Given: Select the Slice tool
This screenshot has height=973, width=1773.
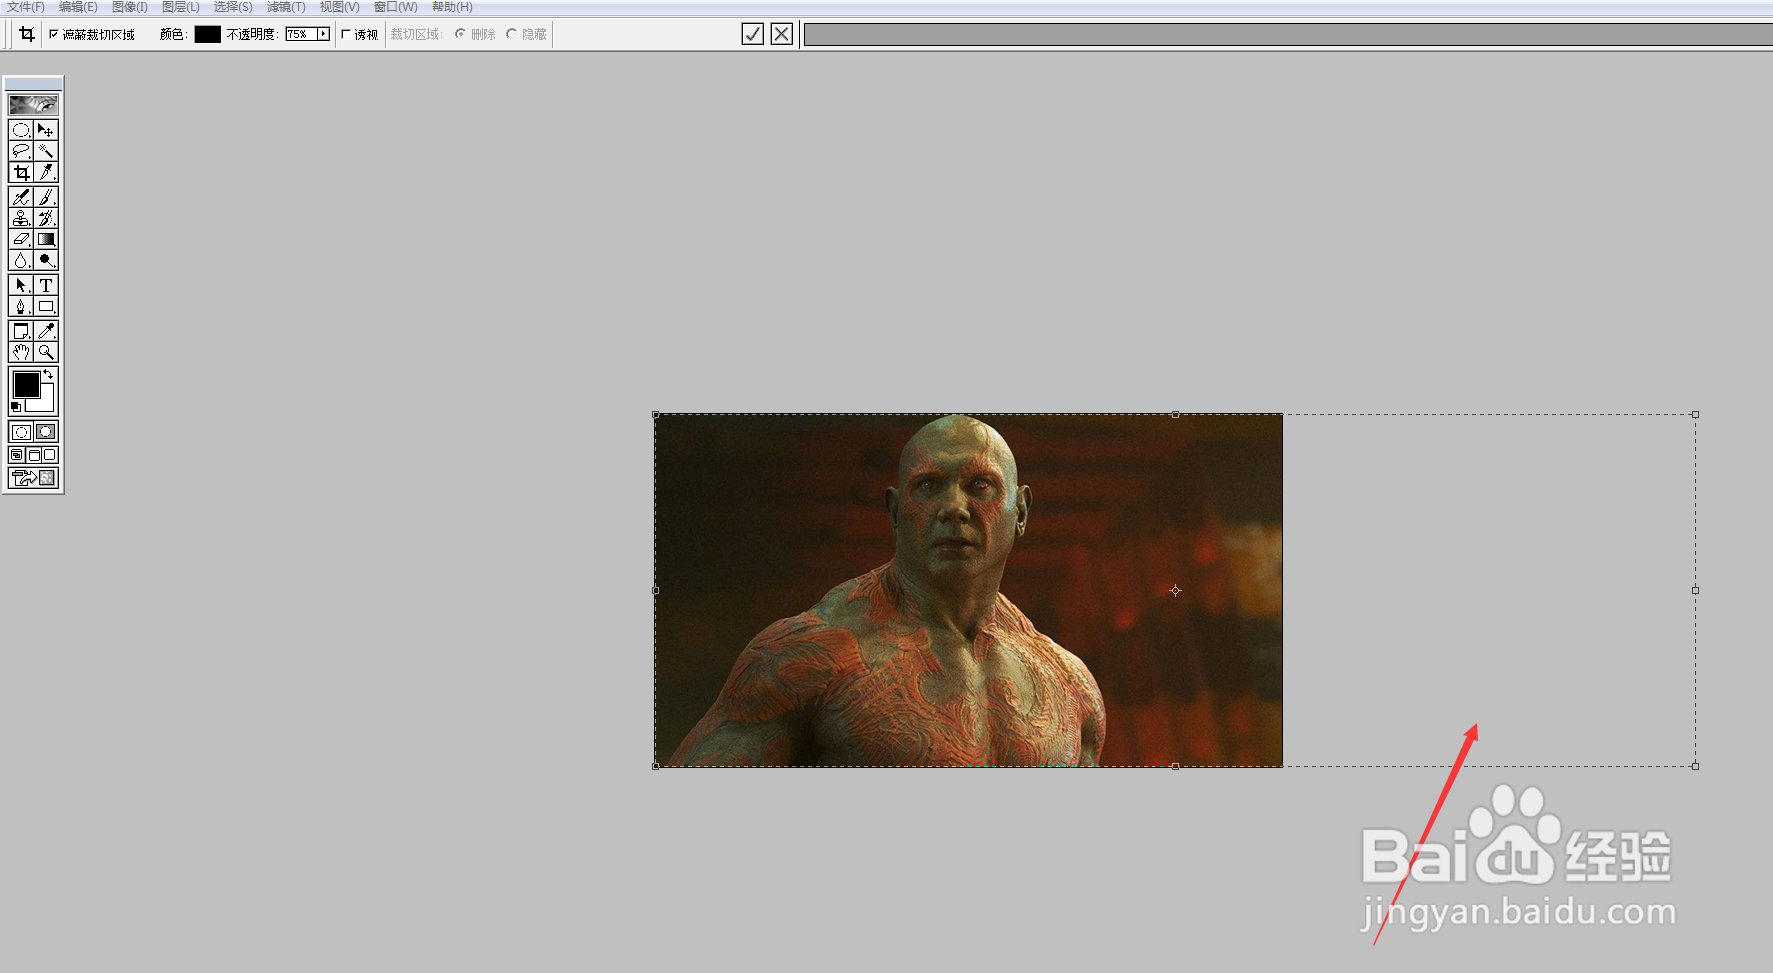Looking at the screenshot, I should pyautogui.click(x=46, y=172).
